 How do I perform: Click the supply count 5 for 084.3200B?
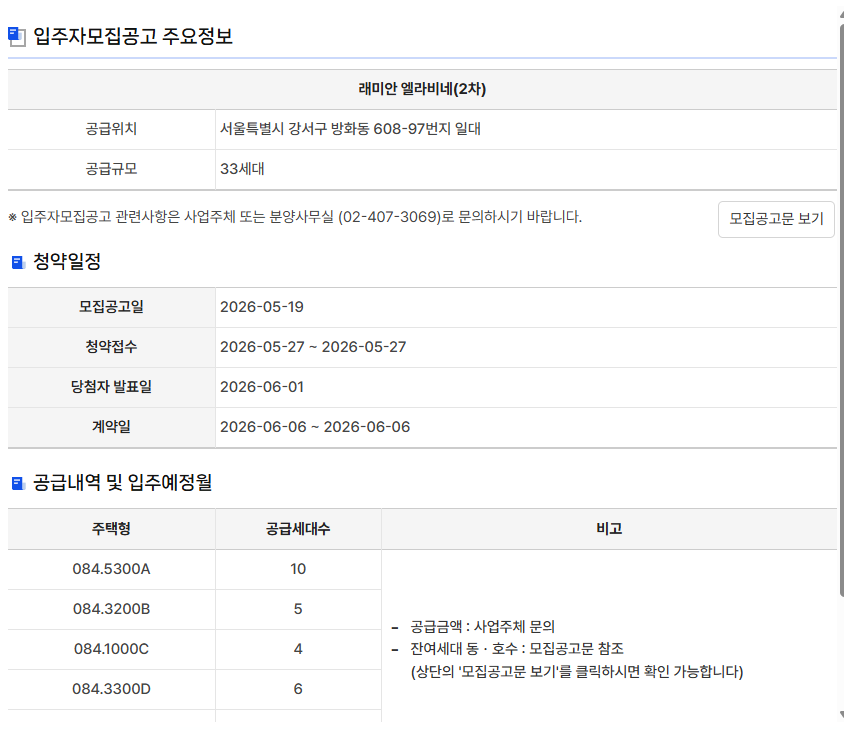298,609
